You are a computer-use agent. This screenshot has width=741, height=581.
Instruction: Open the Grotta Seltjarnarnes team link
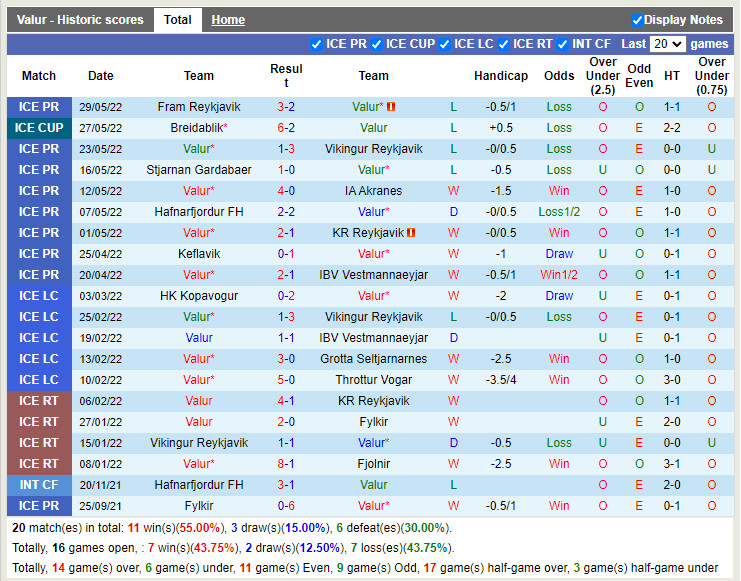pyautogui.click(x=373, y=359)
